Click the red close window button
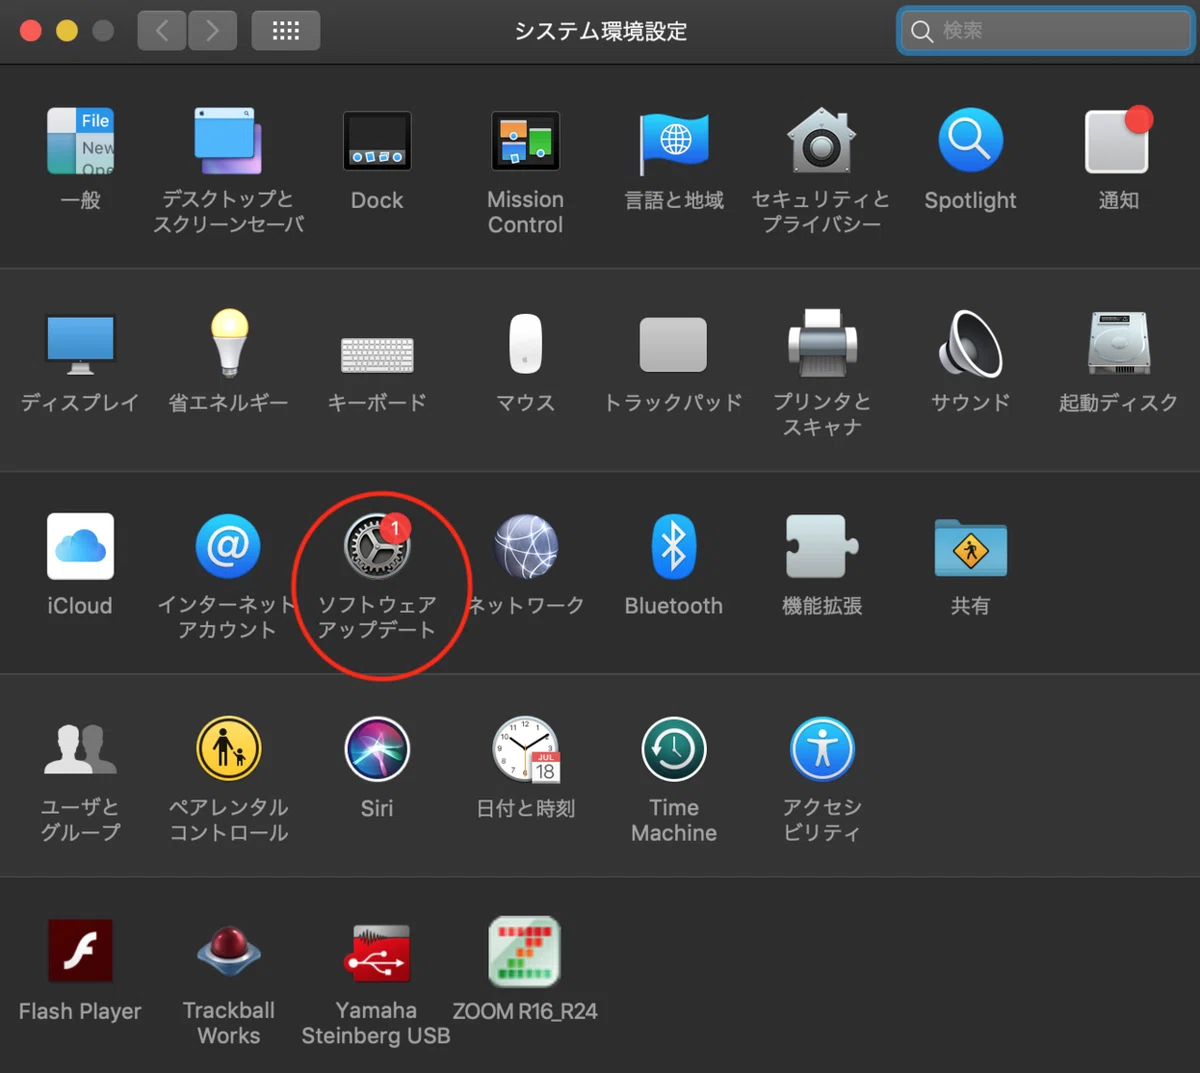 pyautogui.click(x=31, y=31)
